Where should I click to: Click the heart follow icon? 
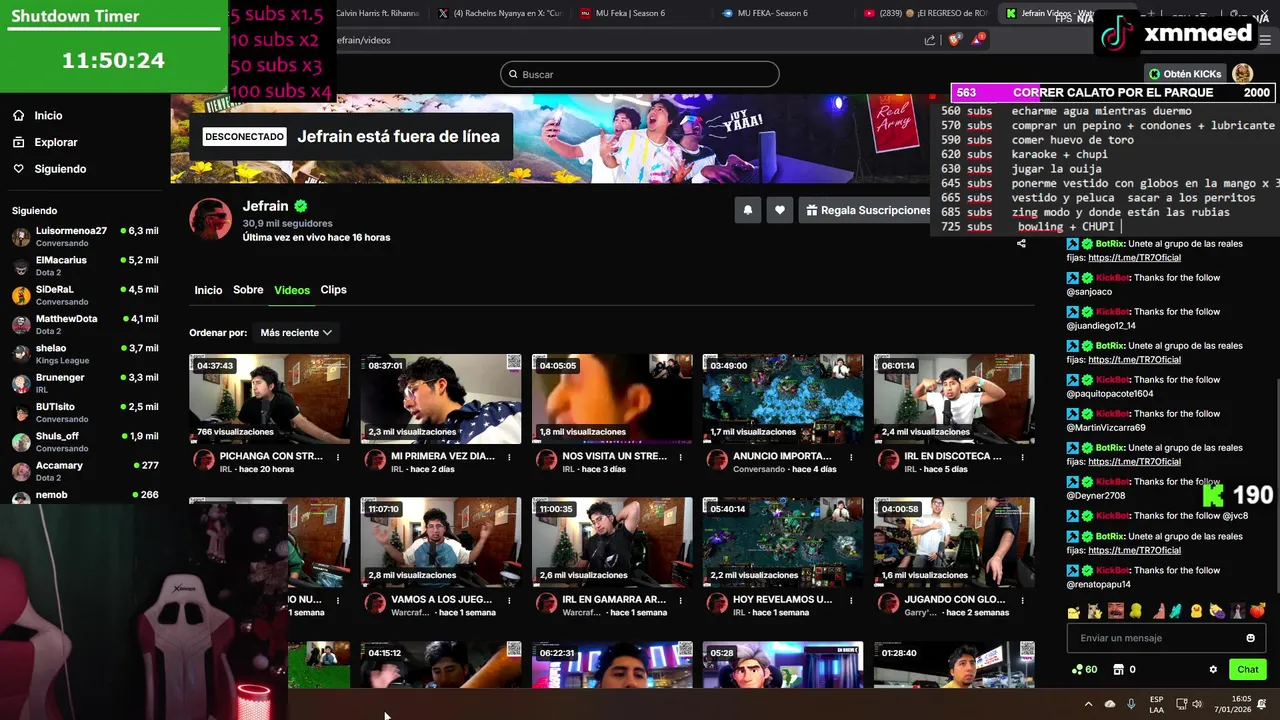coord(780,210)
